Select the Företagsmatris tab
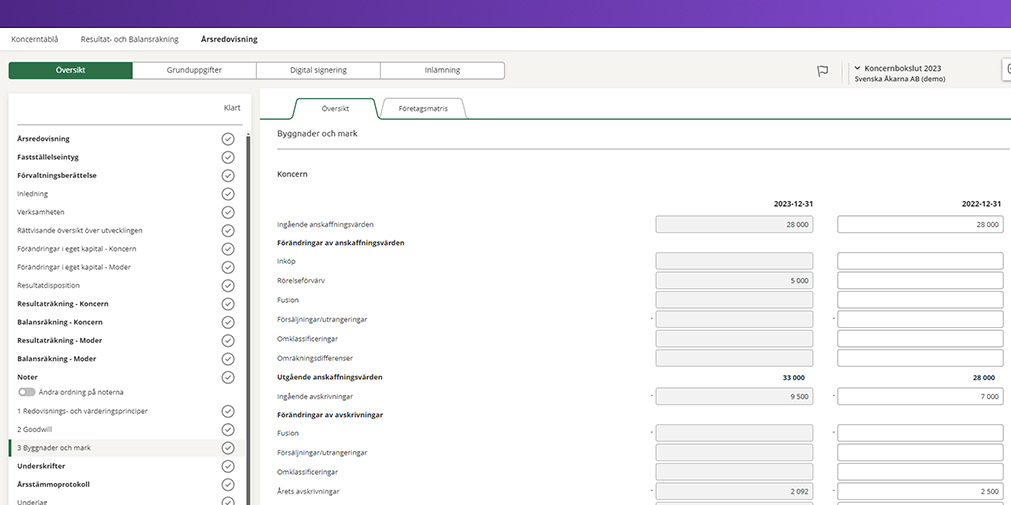 coord(424,109)
